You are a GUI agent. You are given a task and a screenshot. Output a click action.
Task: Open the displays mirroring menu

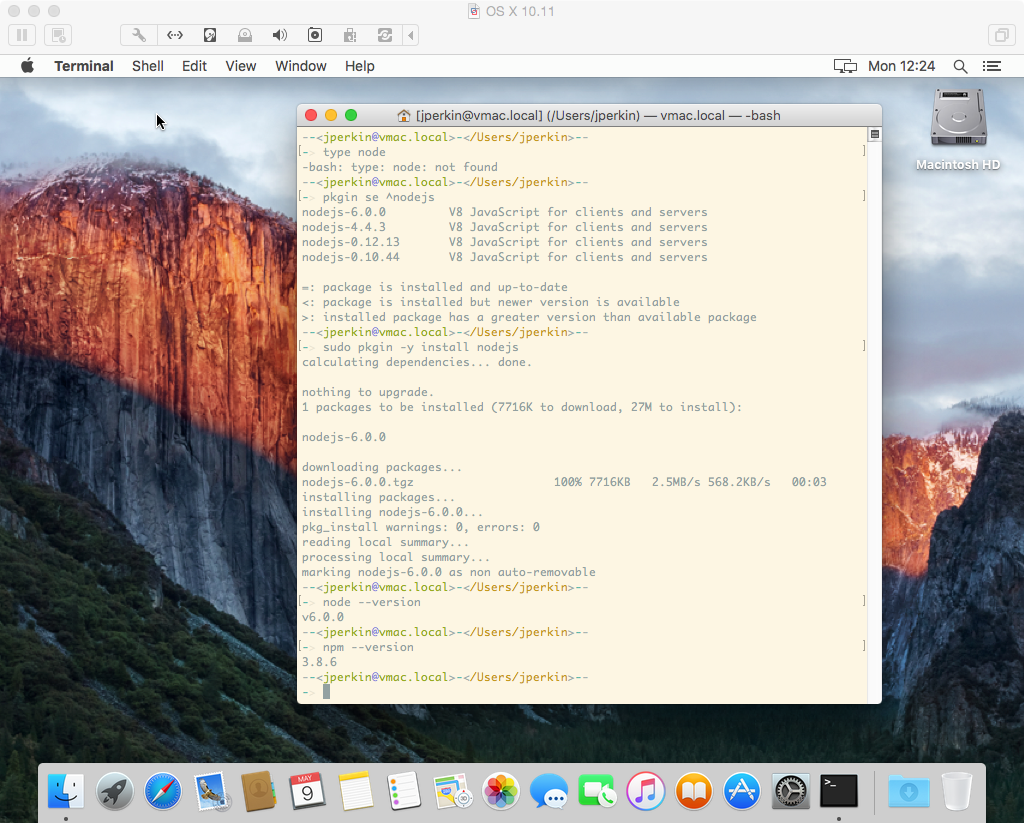coord(845,66)
